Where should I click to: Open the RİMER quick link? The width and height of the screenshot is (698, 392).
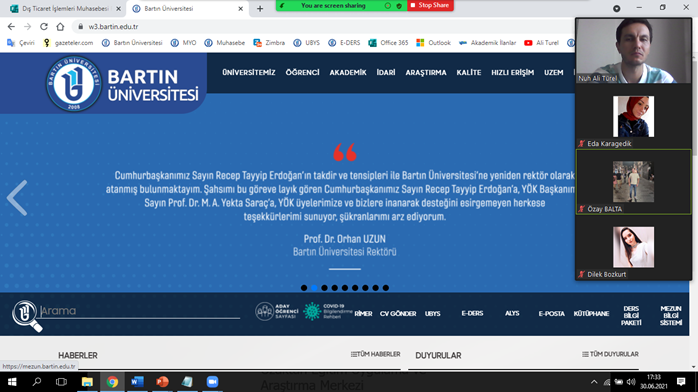363,314
